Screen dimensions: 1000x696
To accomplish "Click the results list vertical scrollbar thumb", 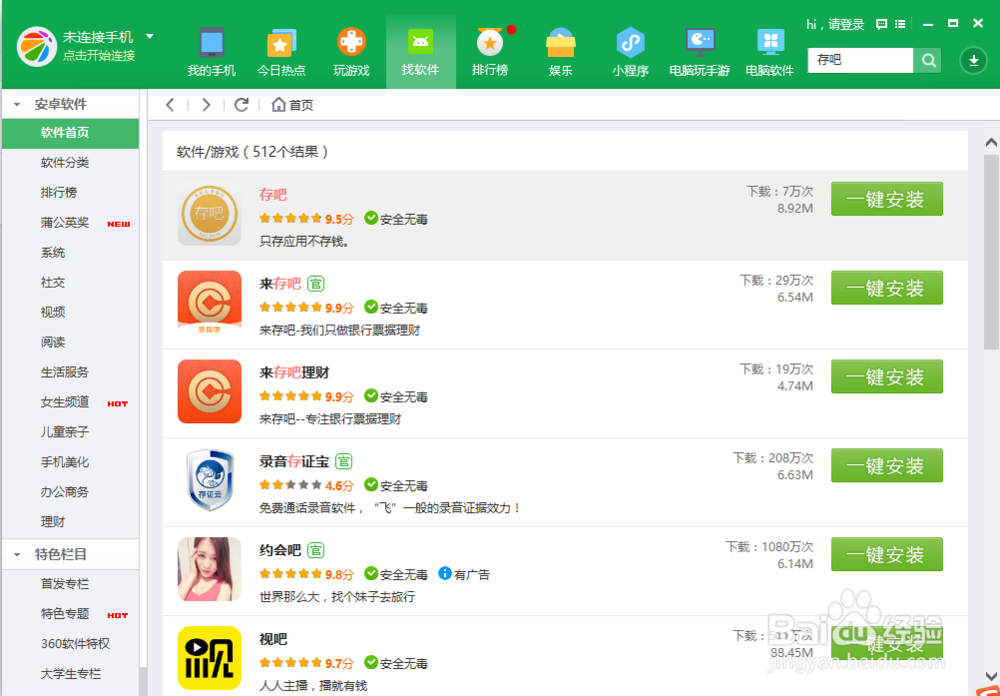I will [990, 250].
